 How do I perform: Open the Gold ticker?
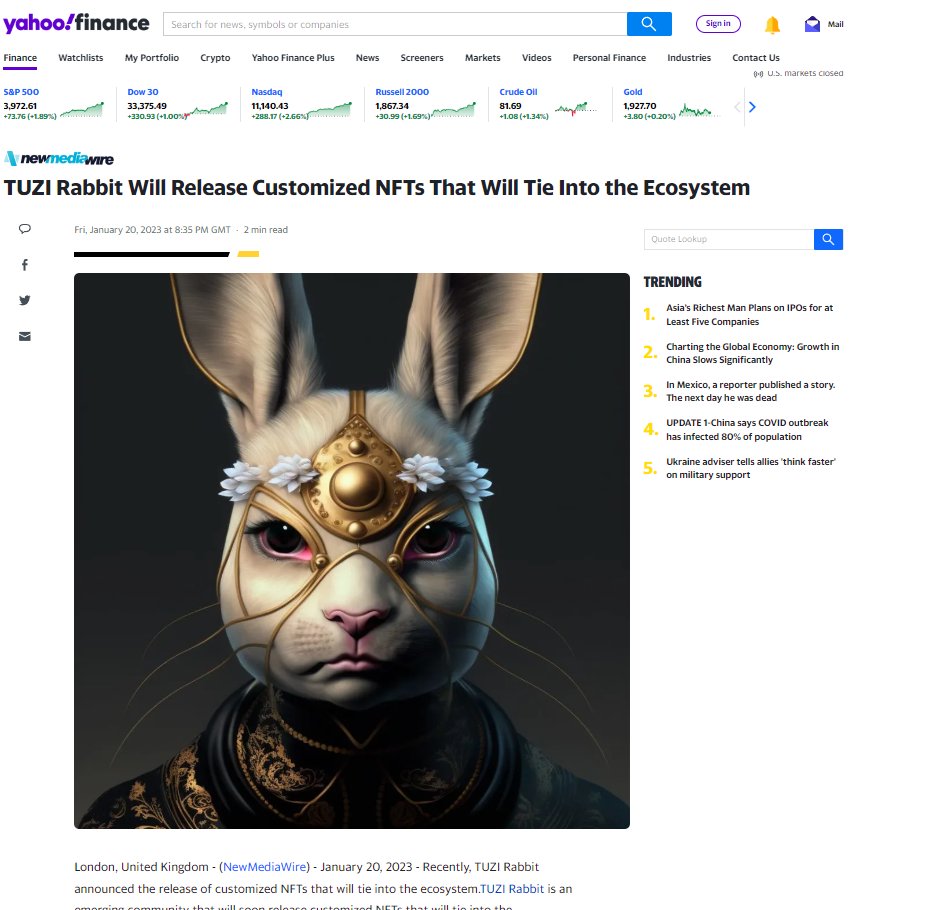[633, 92]
